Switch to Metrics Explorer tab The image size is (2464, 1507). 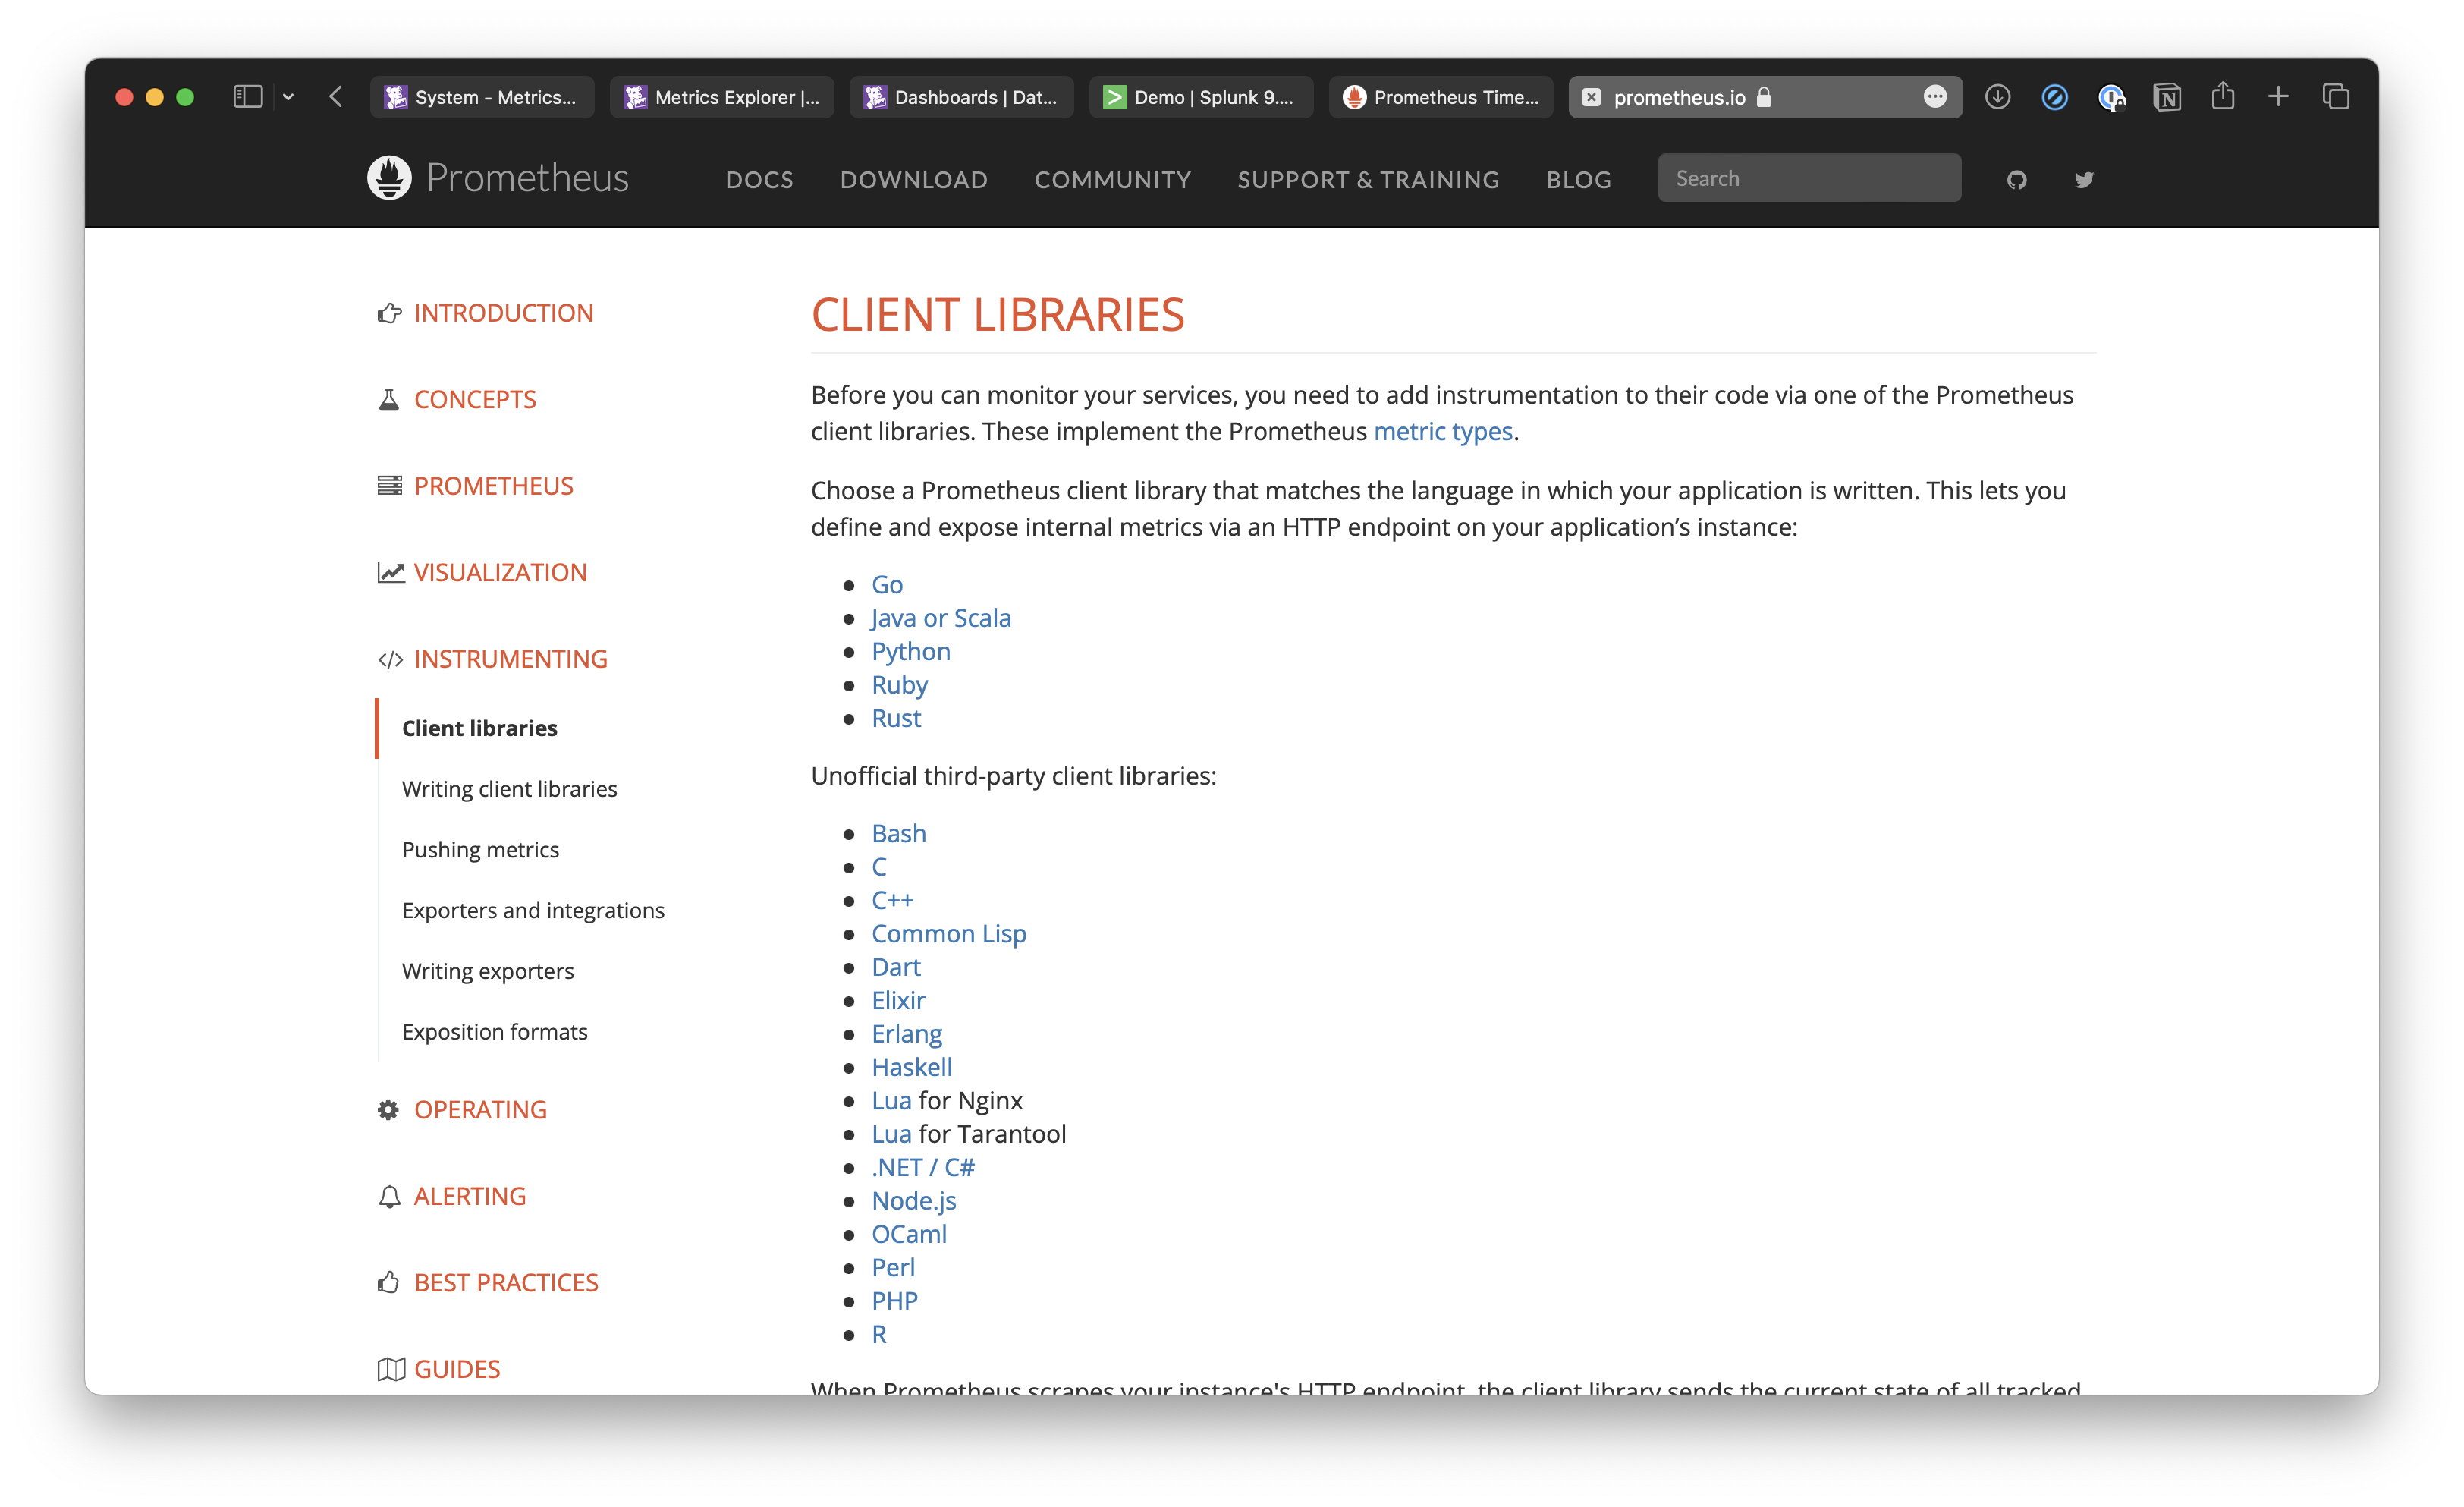(x=722, y=97)
